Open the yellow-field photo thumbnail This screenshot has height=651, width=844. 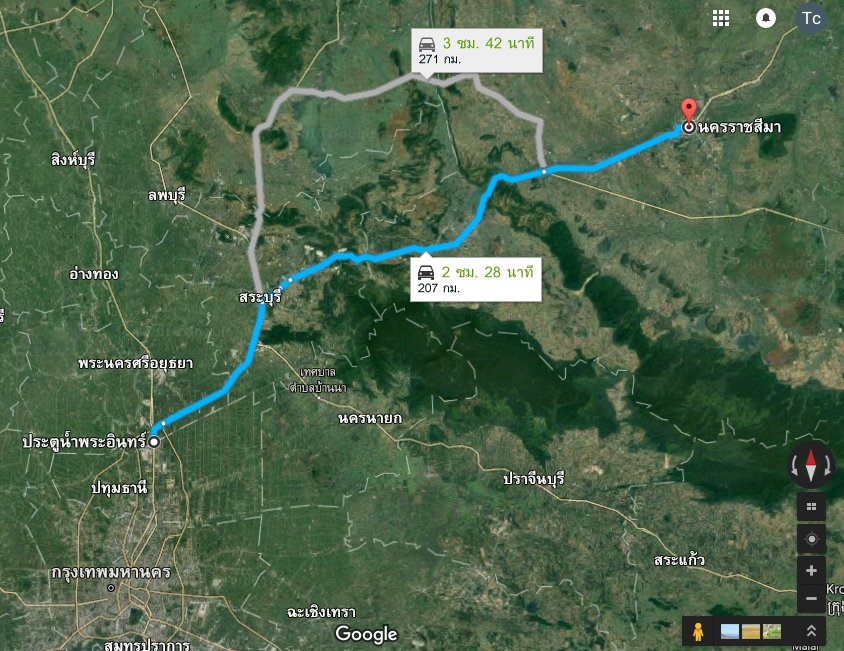click(x=751, y=631)
